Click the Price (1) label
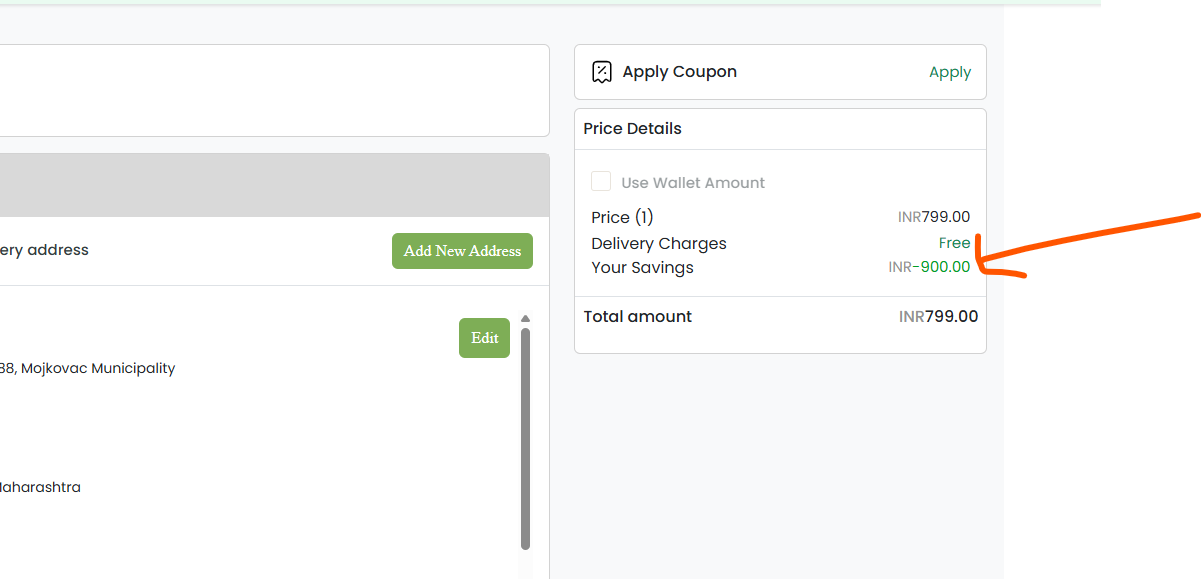Image resolution: width=1201 pixels, height=579 pixels. coord(622,217)
